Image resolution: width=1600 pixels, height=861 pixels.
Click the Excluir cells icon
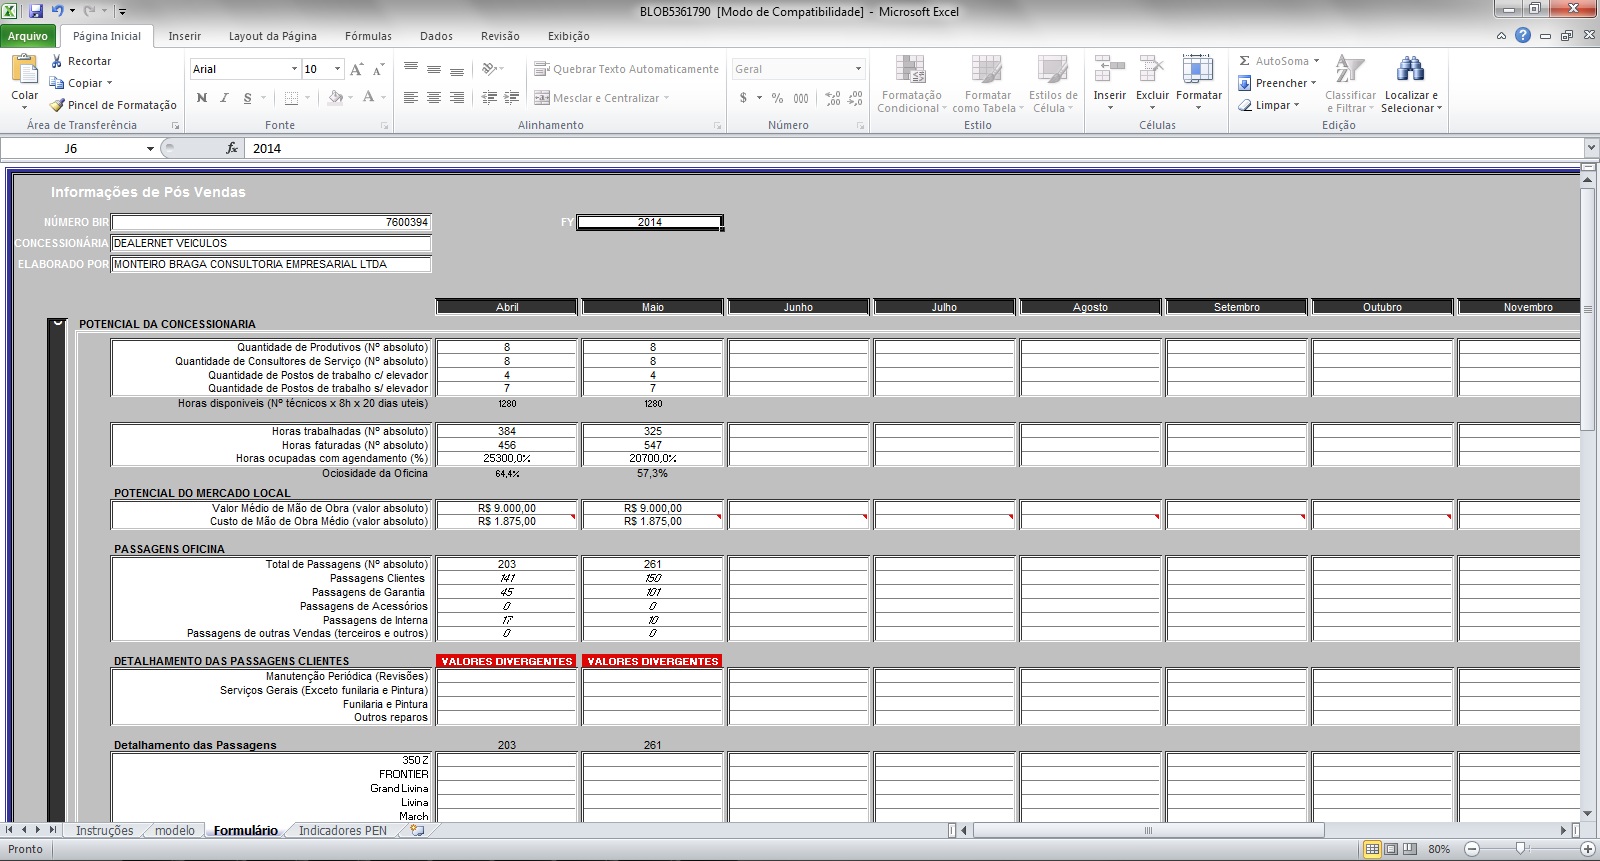[1152, 70]
